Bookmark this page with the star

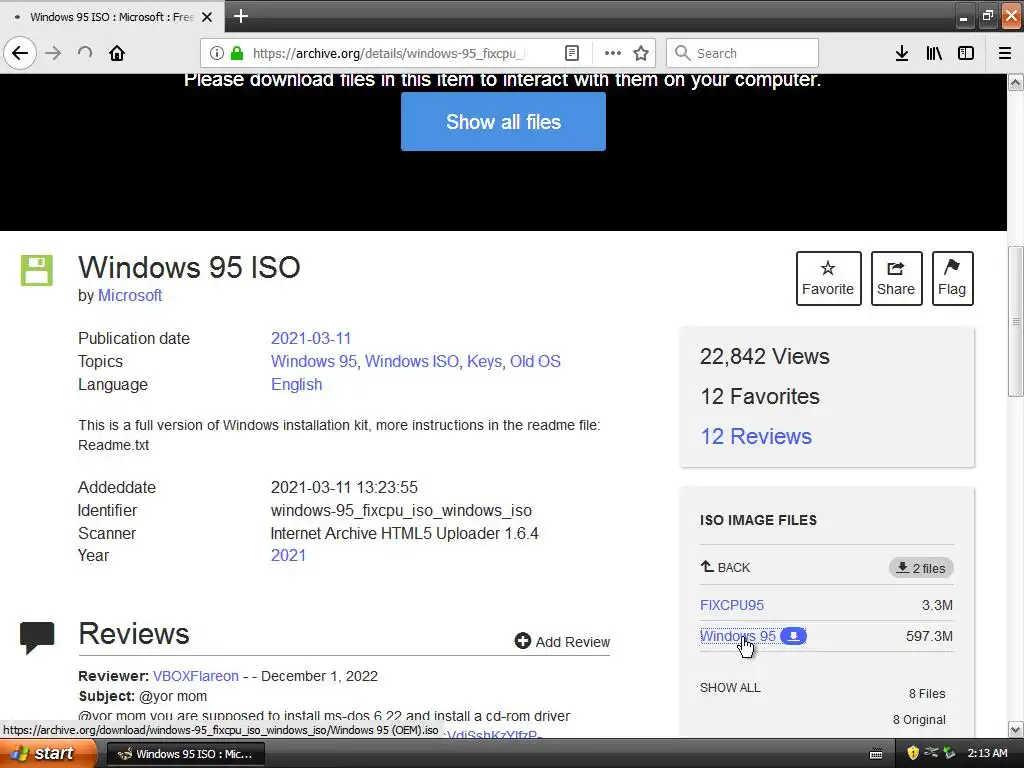click(x=641, y=53)
